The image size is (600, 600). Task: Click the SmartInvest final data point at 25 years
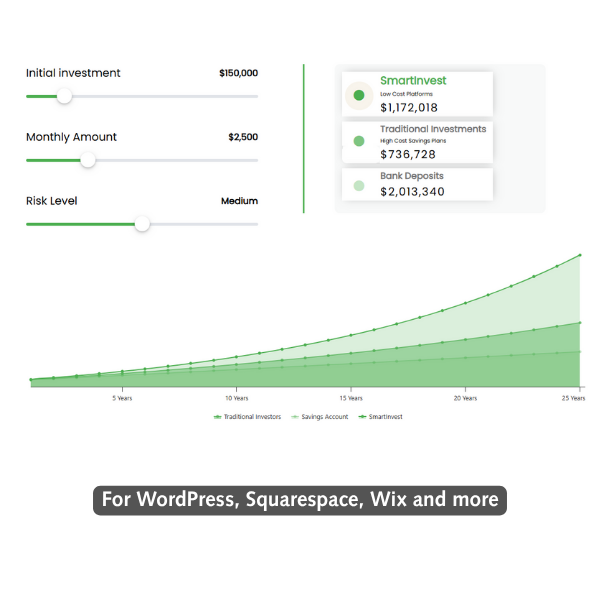[x=580, y=255]
